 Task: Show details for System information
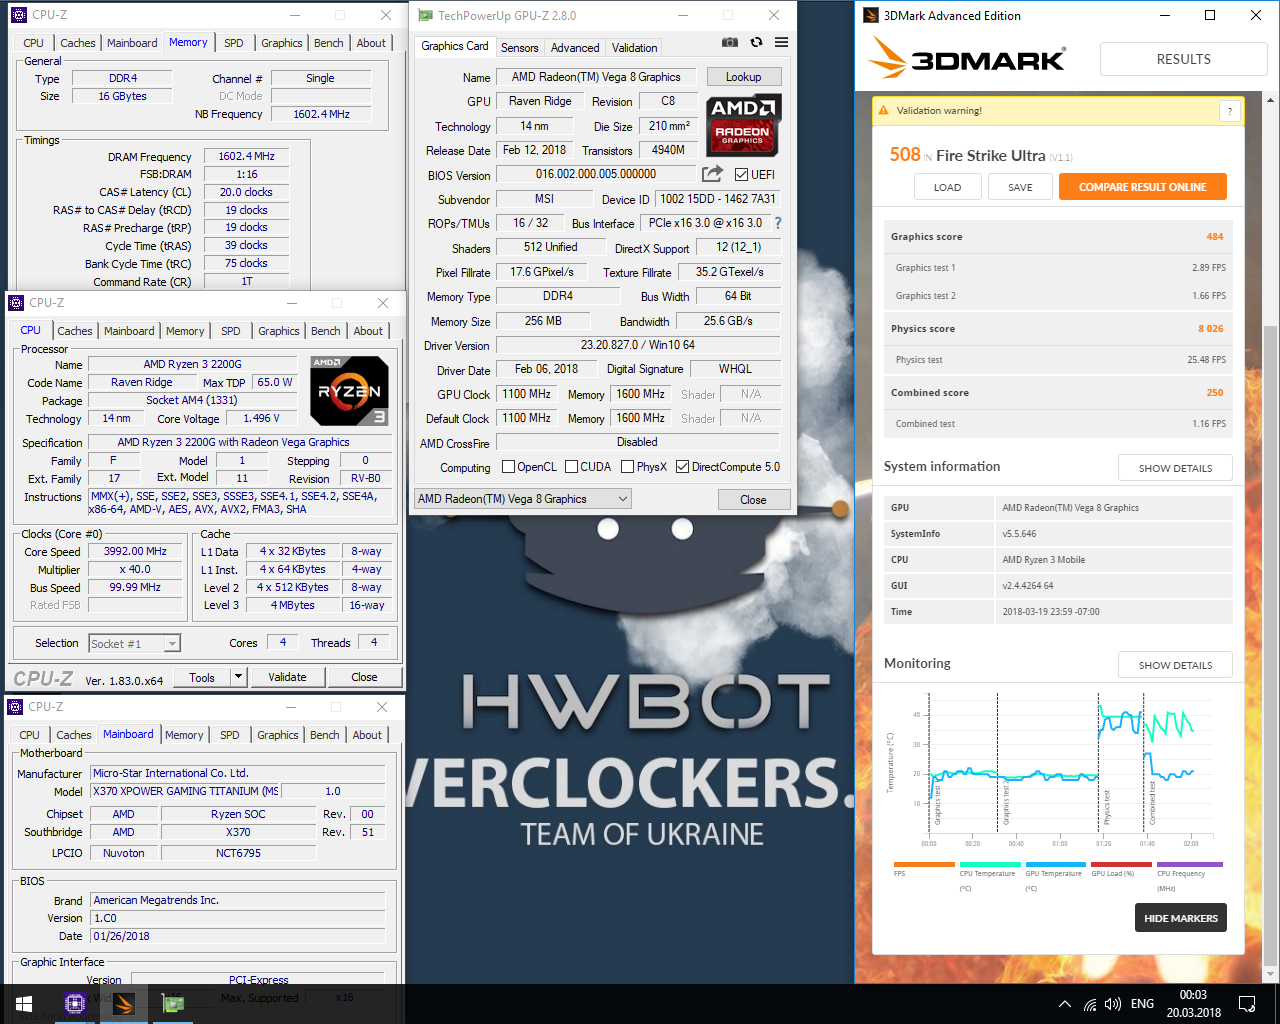(x=1175, y=468)
